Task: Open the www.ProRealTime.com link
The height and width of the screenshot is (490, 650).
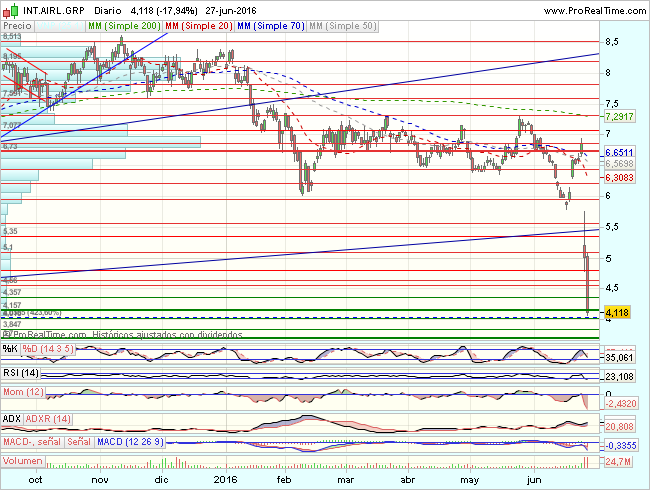Action: coord(594,8)
